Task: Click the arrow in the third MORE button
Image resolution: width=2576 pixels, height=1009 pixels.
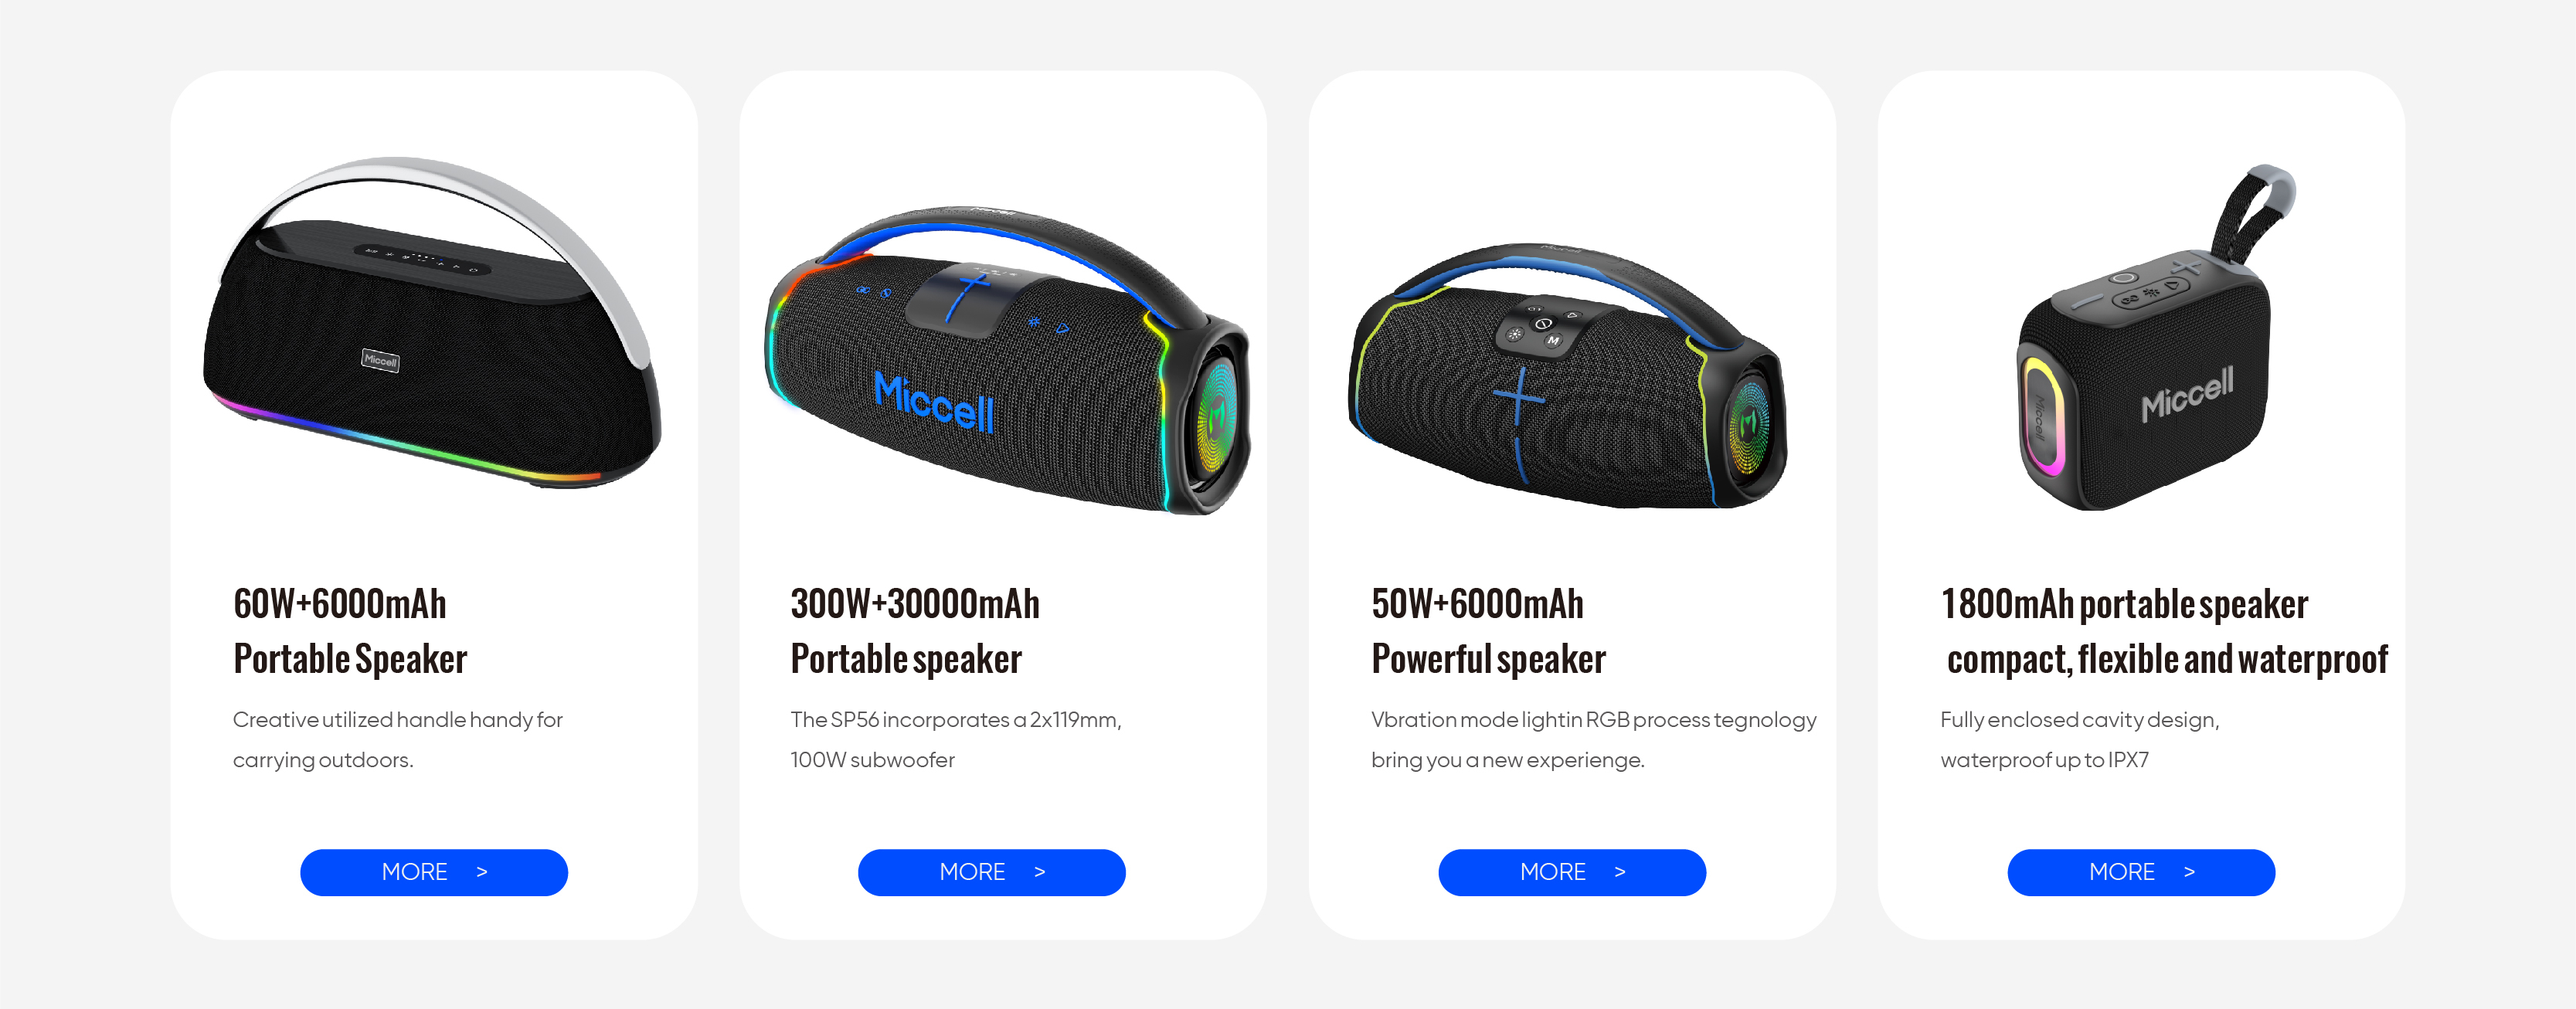Action: 1620,872
